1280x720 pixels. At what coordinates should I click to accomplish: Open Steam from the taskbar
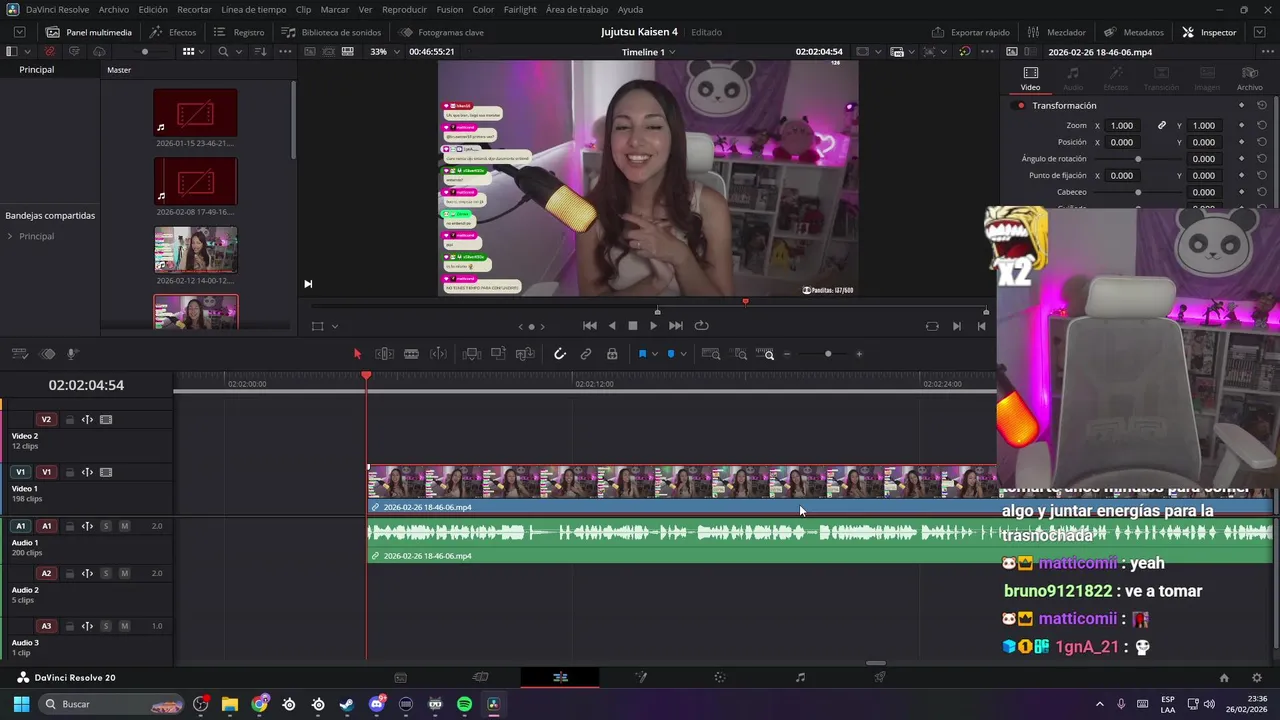tap(346, 704)
